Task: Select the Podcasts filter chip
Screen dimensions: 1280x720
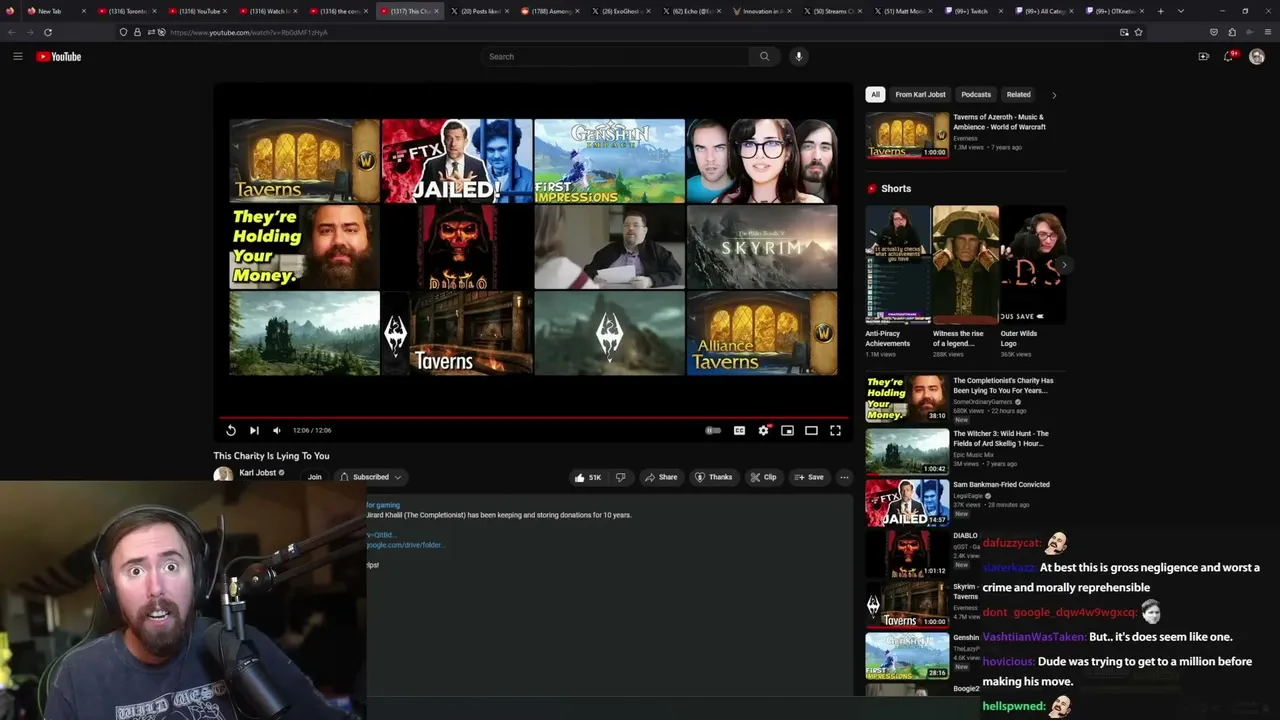Action: click(976, 95)
